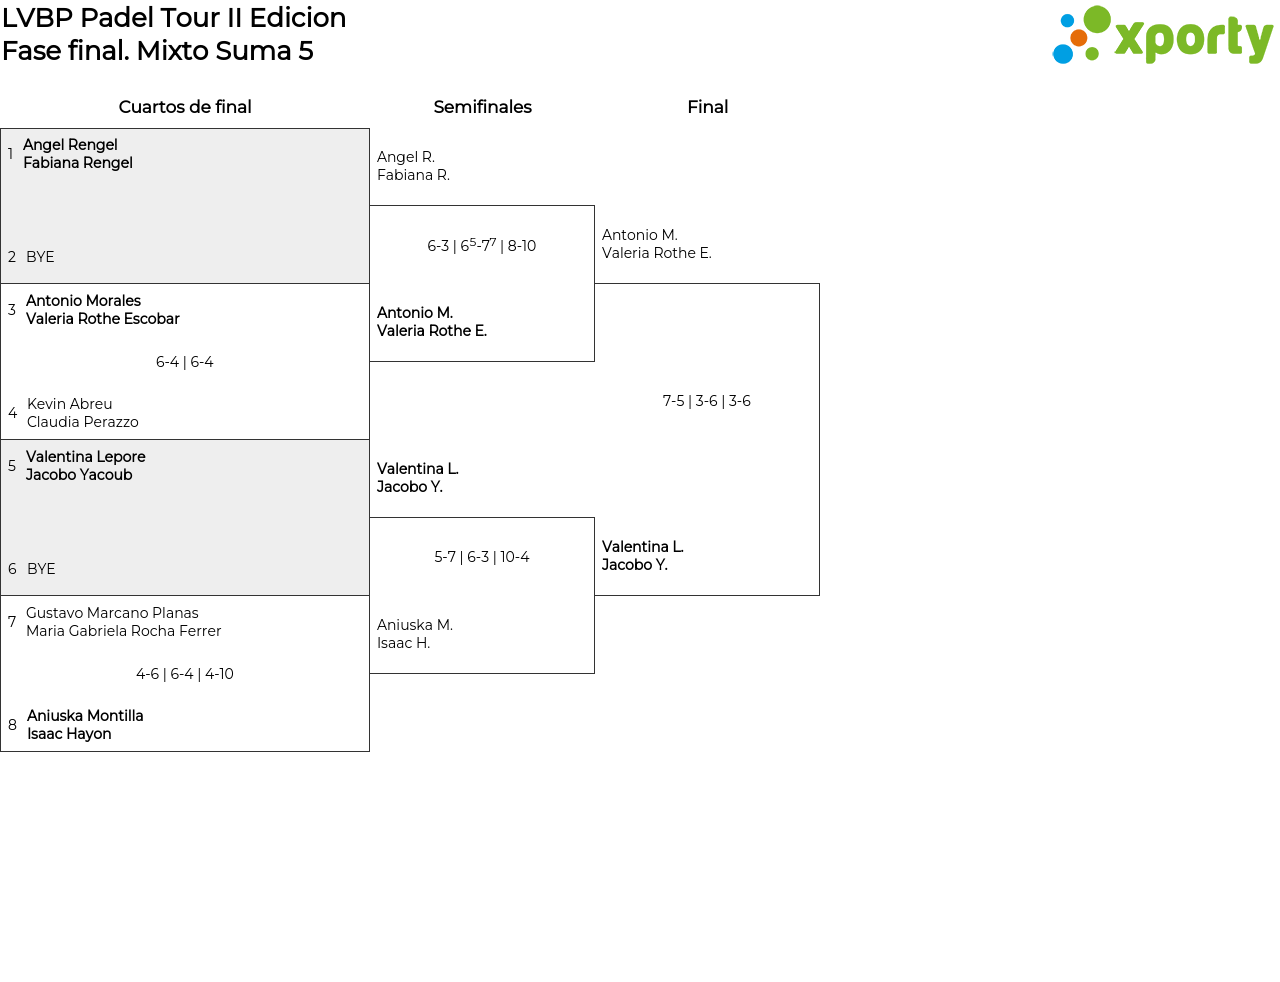Image resolution: width=1280 pixels, height=982 pixels.
Task: Click the Semifinales column header
Action: 482,107
